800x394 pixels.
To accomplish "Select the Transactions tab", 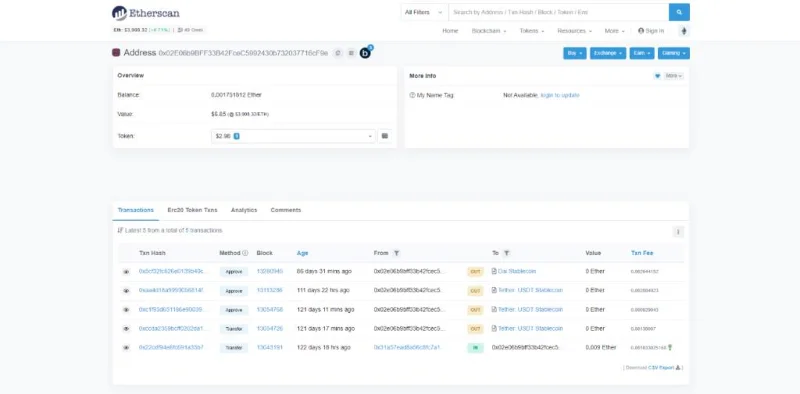I will pyautogui.click(x=136, y=210).
